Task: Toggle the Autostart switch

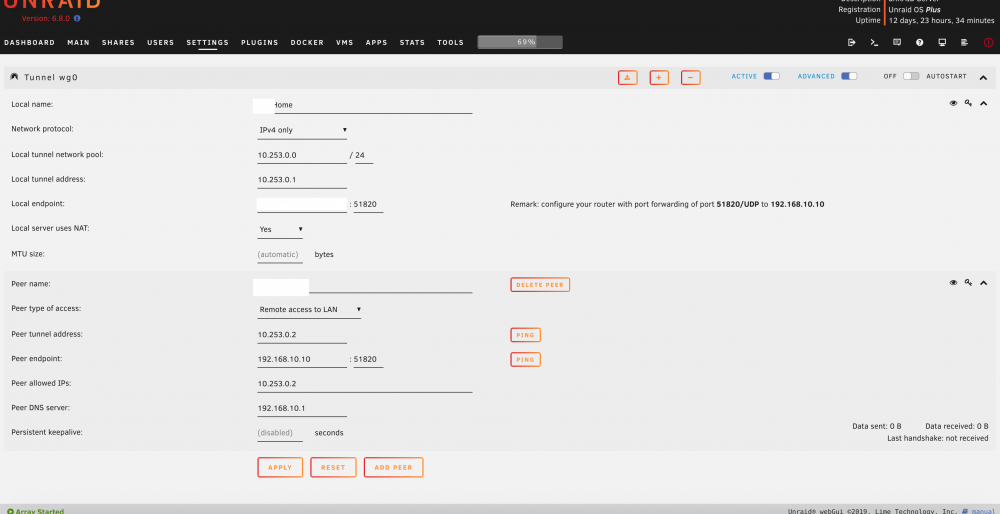Action: point(911,76)
